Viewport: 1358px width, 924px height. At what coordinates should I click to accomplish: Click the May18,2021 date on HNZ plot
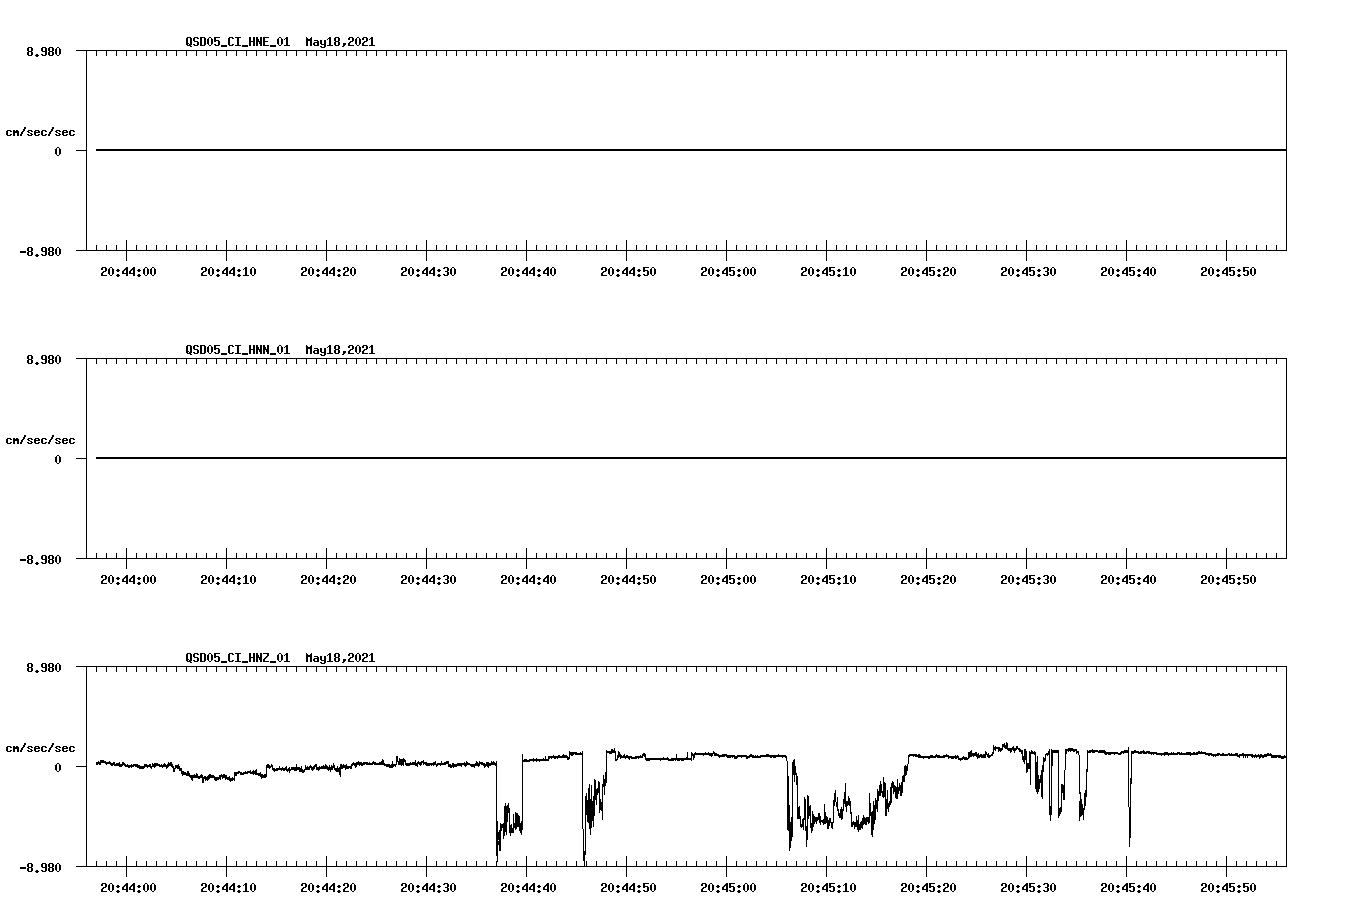pos(339,658)
